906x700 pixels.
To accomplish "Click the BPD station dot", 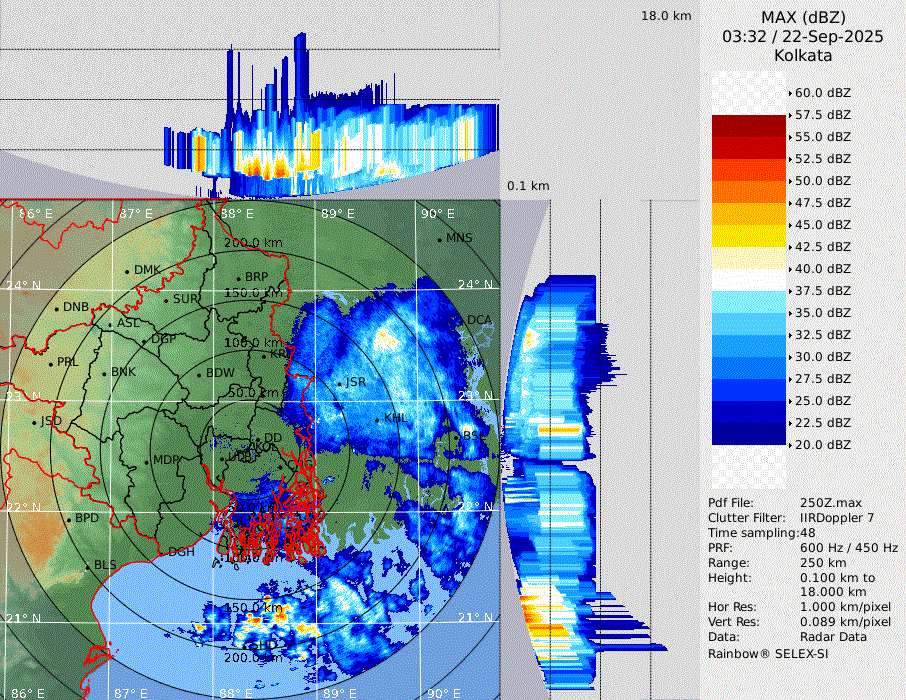I will [68, 520].
